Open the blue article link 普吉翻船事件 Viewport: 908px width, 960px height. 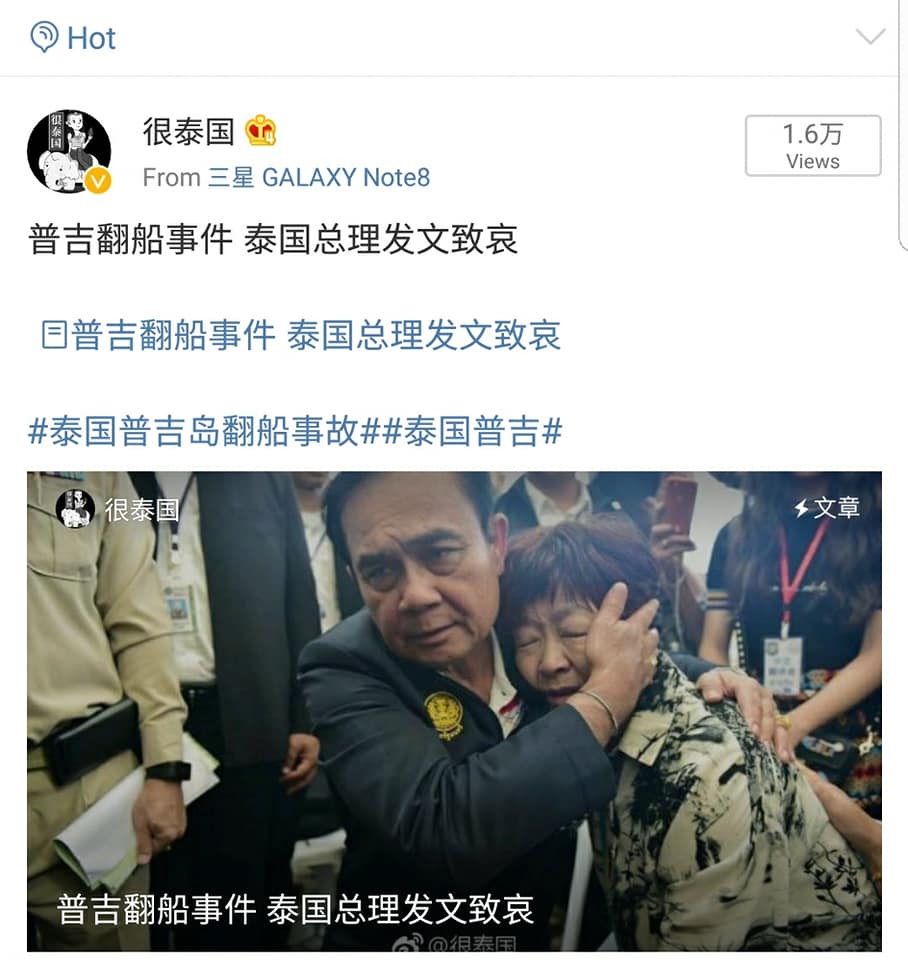coord(317,336)
